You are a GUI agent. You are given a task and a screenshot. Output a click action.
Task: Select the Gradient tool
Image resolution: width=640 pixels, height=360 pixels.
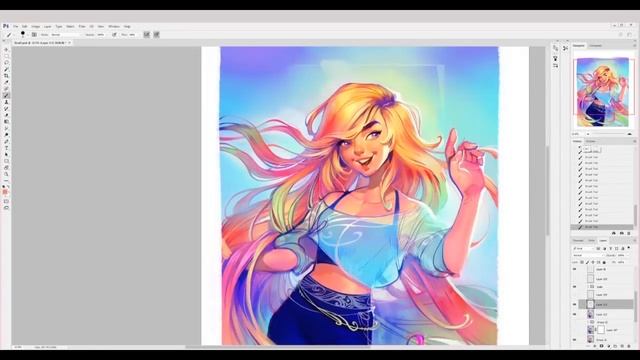(x=6, y=122)
